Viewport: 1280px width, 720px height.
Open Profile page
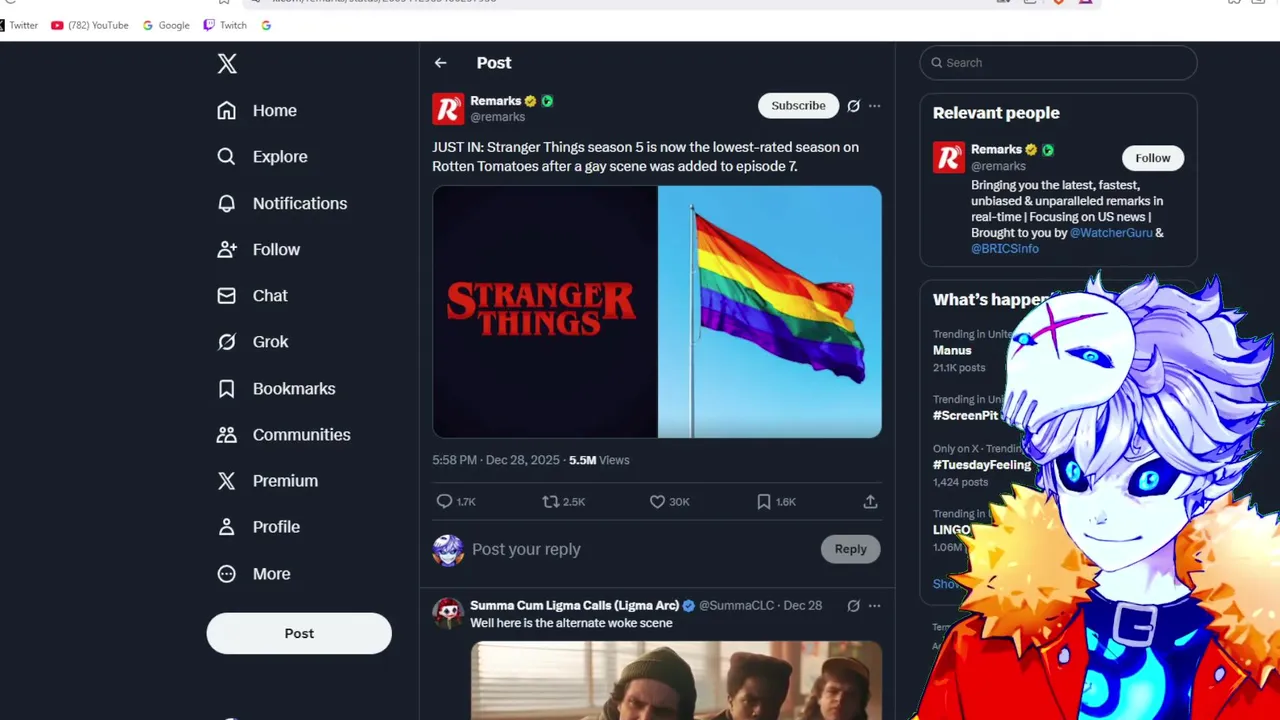(258, 527)
